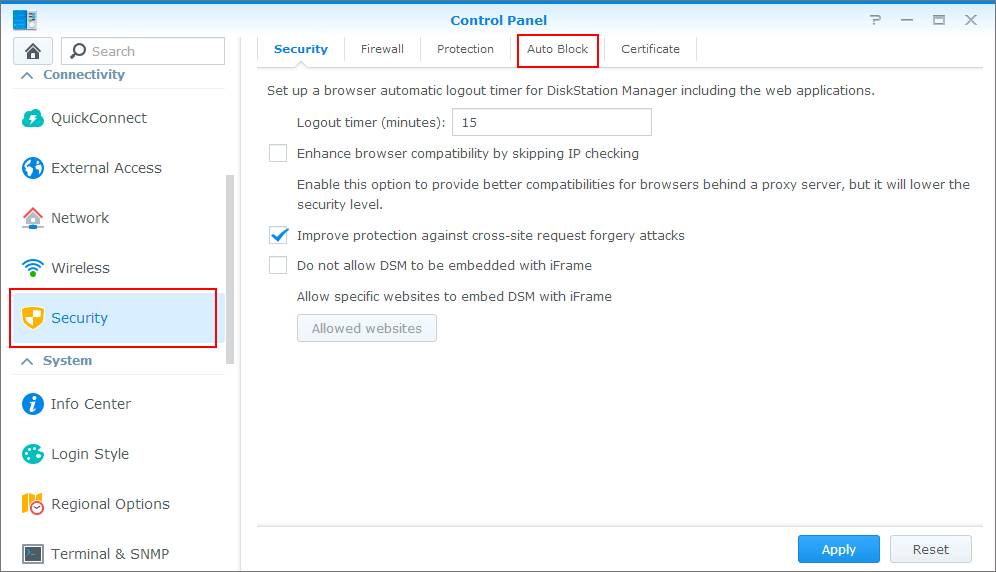Switch to the Firewall tab
The height and width of the screenshot is (572, 996).
(382, 49)
